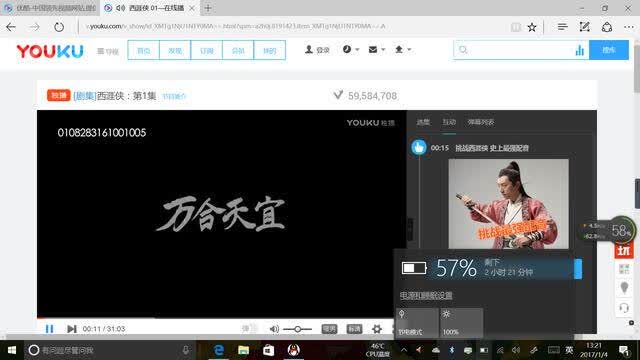Image resolution: width=640 pixels, height=360 pixels.
Task: Click the lightbulb icon in the sidebar
Action: tap(624, 288)
